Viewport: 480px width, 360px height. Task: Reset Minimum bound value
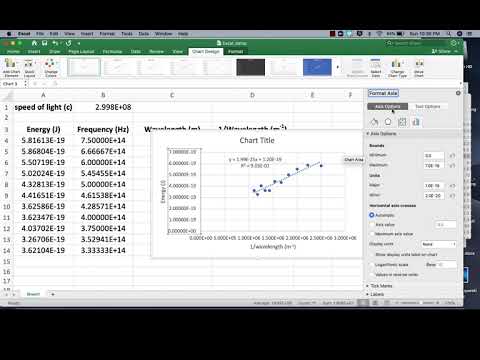pyautogui.click(x=452, y=155)
